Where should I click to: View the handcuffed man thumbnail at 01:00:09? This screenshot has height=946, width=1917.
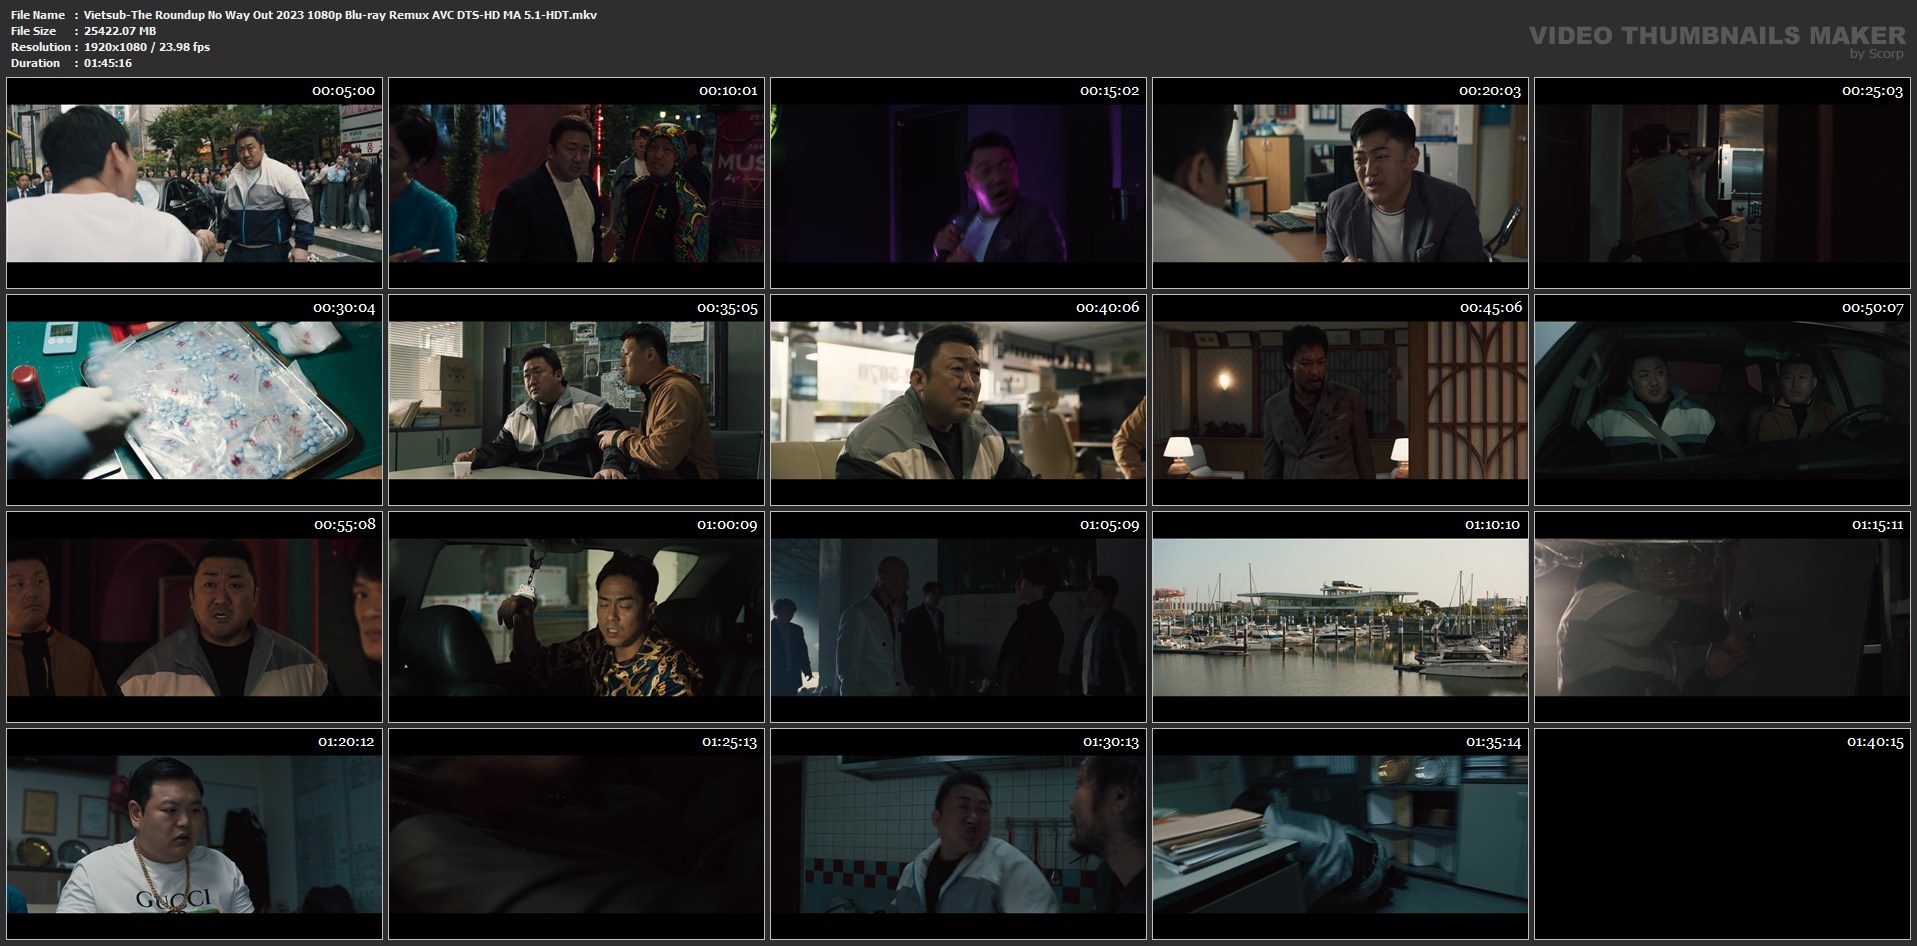point(576,617)
